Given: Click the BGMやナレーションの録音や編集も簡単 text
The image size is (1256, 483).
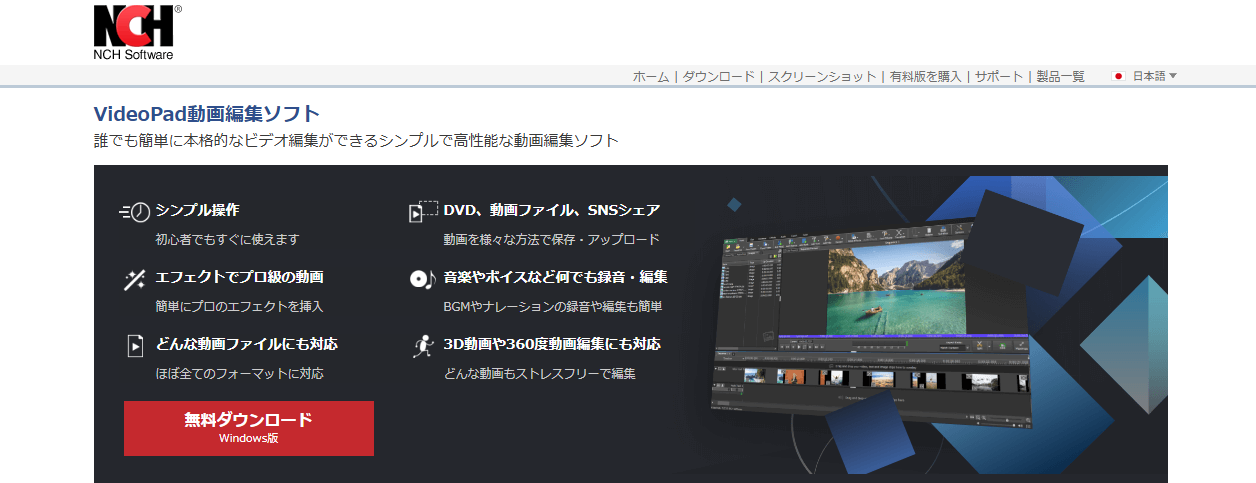Looking at the screenshot, I should (x=553, y=307).
